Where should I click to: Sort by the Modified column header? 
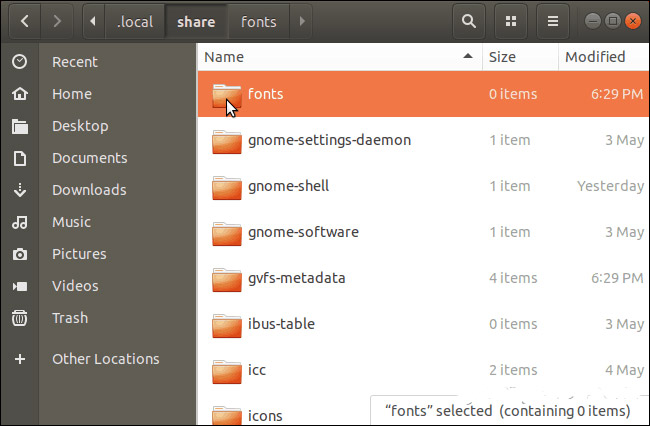click(595, 57)
